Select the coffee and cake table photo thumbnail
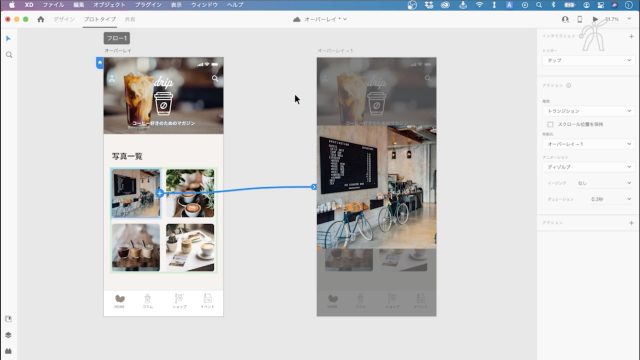The height and width of the screenshot is (360, 640). tap(190, 247)
